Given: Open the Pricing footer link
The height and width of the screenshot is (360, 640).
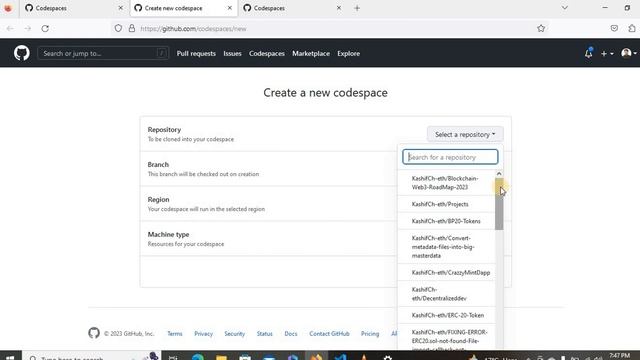Looking at the screenshot, I should tap(370, 333).
